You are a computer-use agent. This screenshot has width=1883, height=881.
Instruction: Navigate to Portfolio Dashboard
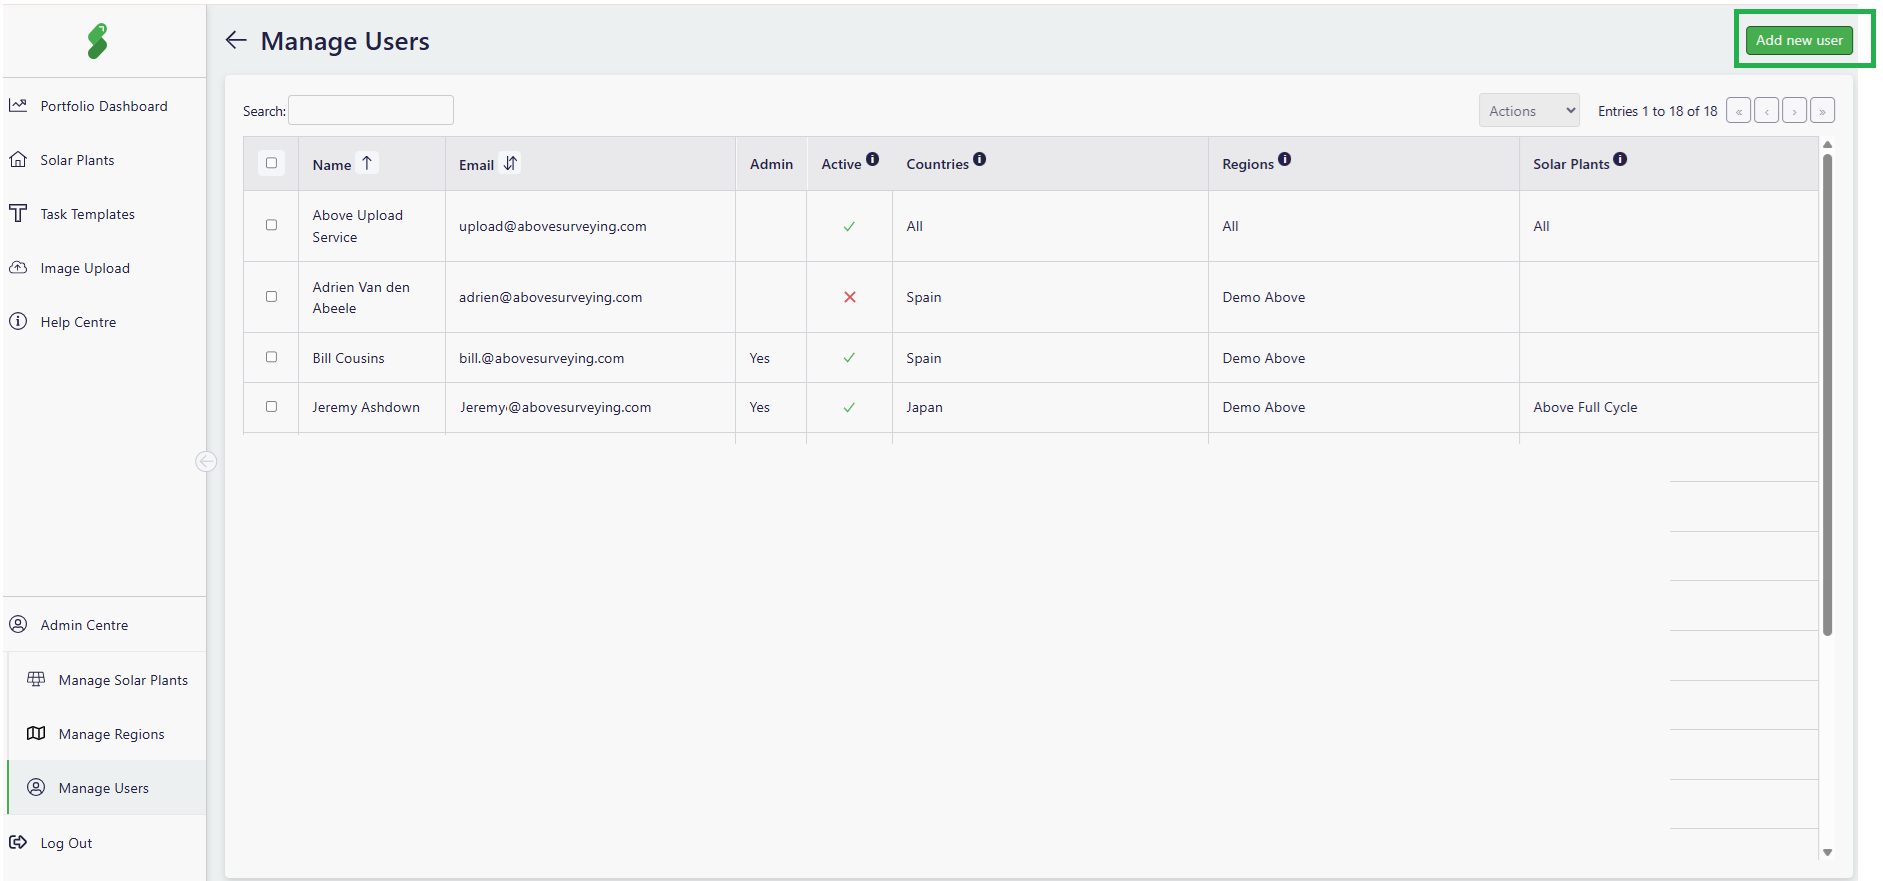103,106
